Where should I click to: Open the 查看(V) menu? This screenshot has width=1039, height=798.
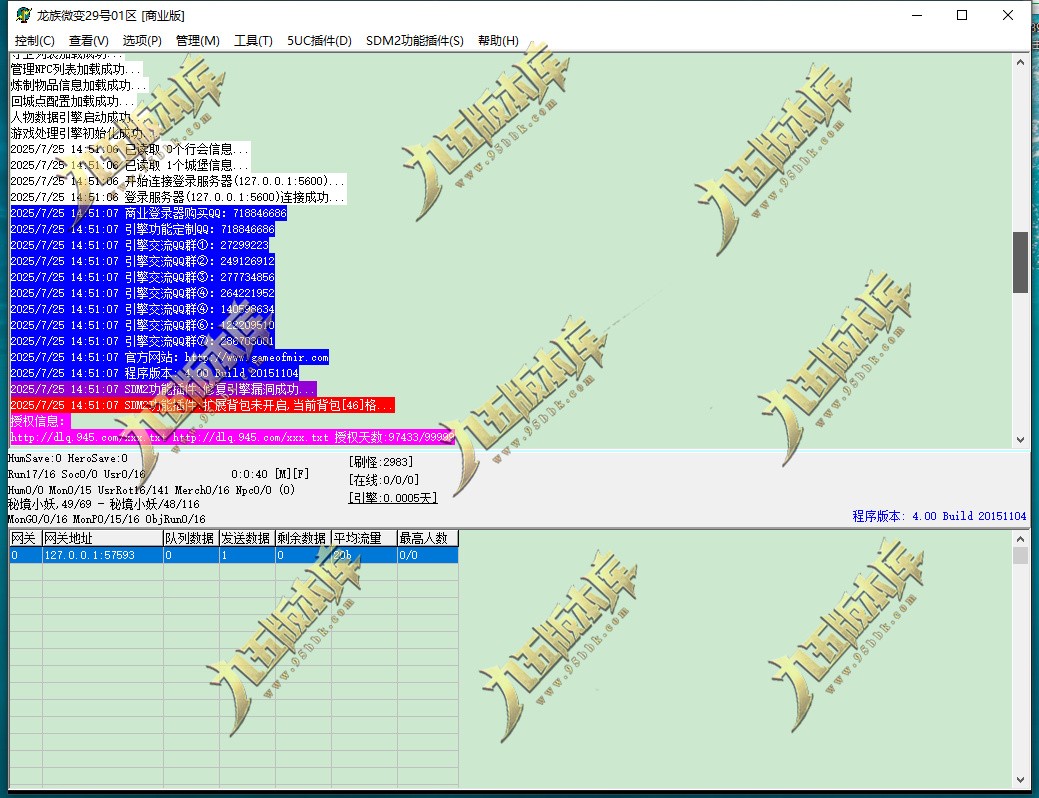[x=88, y=40]
